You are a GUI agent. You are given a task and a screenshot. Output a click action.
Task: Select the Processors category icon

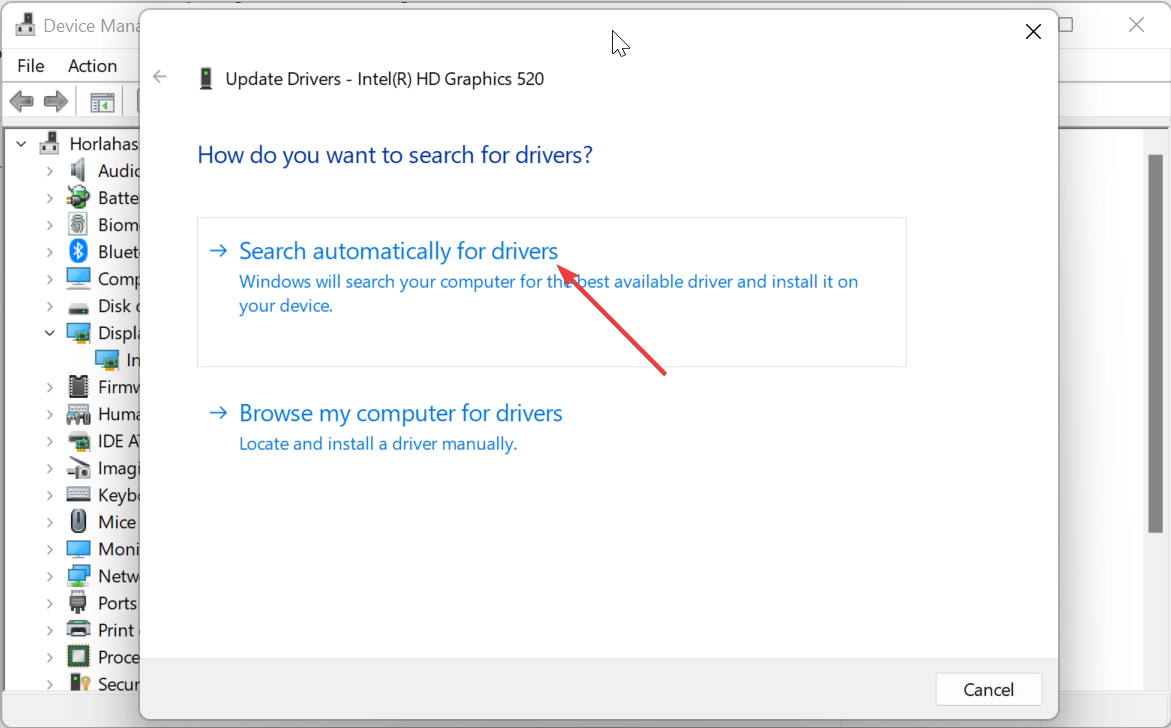pyautogui.click(x=79, y=656)
